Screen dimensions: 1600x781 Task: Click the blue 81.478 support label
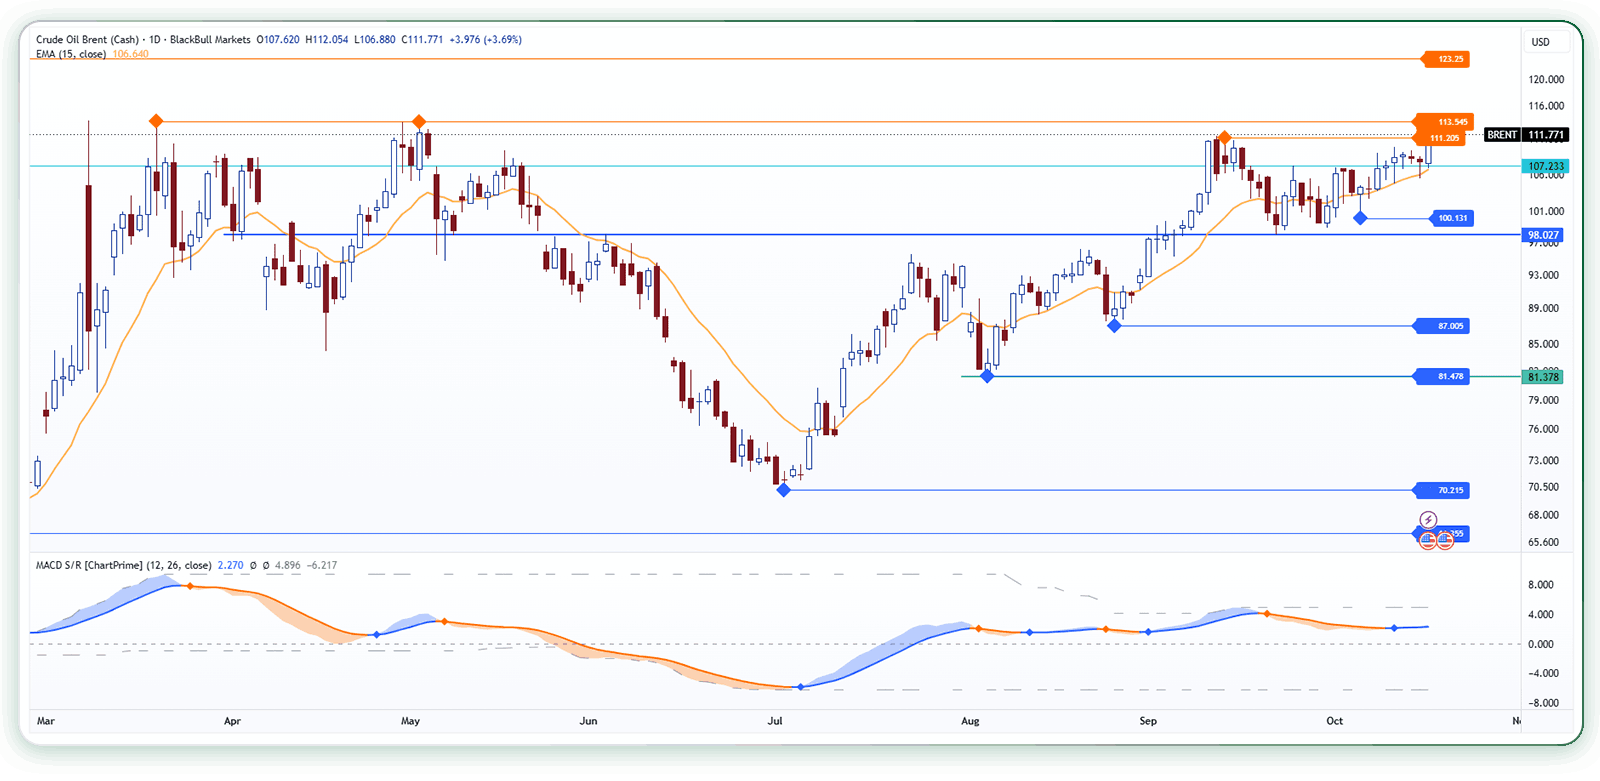point(1444,376)
